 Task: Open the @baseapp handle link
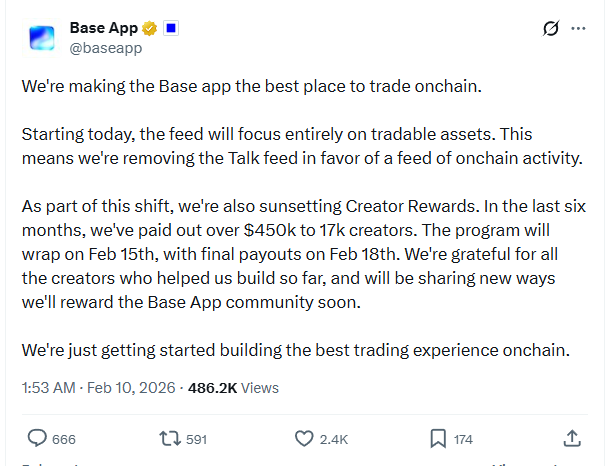click(104, 46)
